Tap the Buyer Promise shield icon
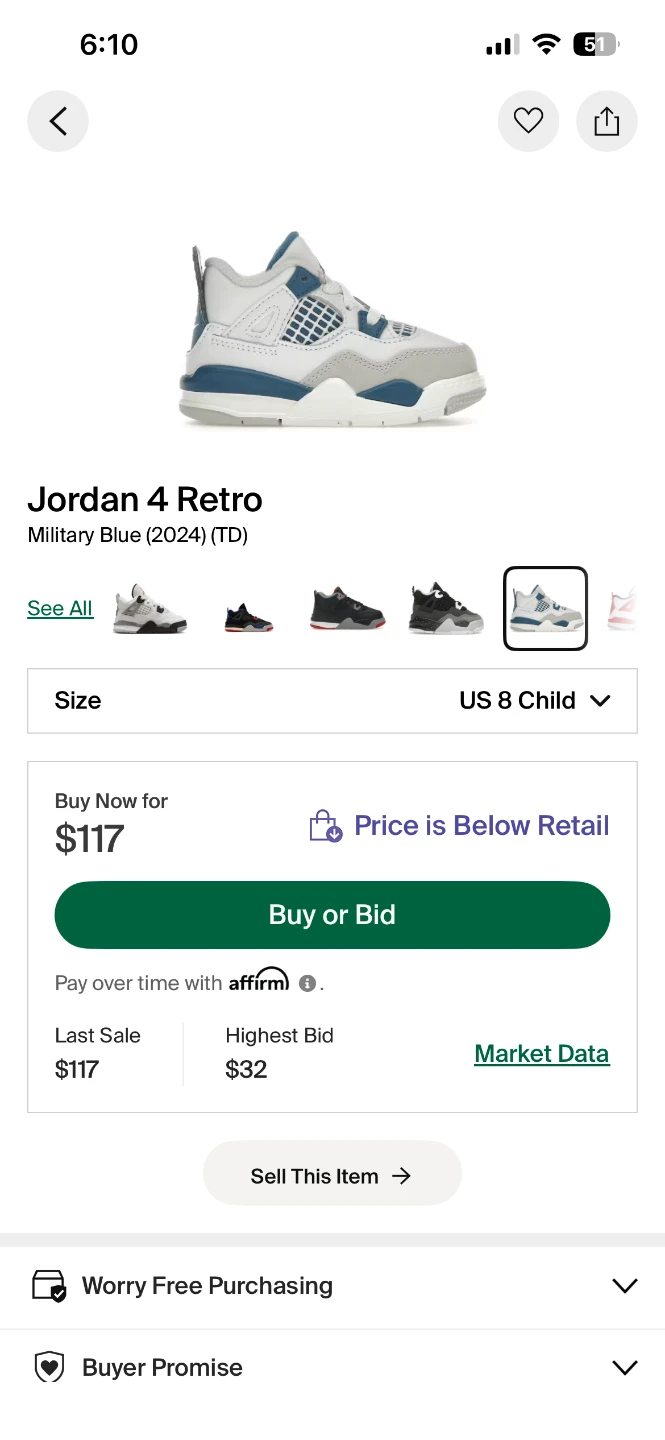 tap(49, 1367)
